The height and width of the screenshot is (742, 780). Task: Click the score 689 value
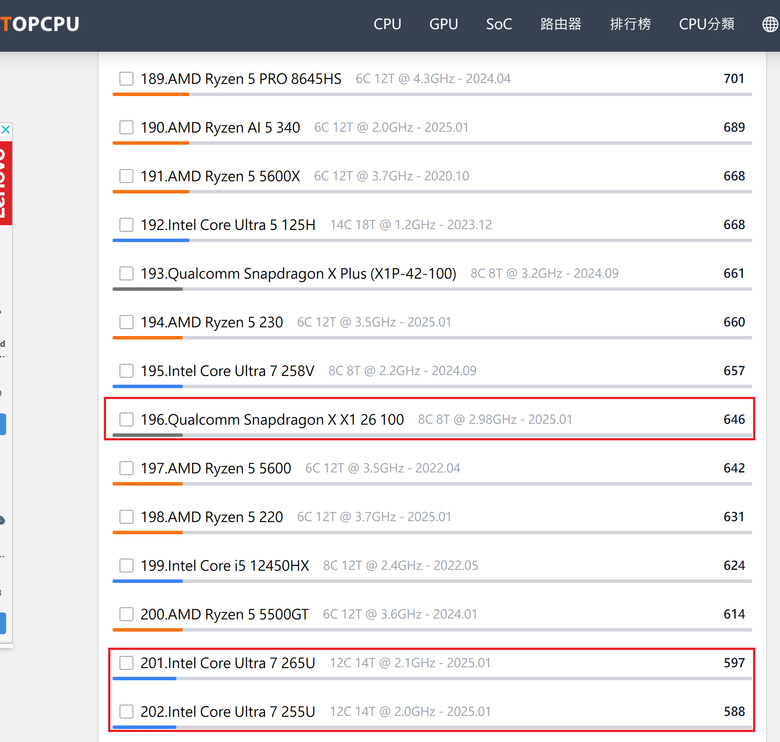[x=734, y=127]
